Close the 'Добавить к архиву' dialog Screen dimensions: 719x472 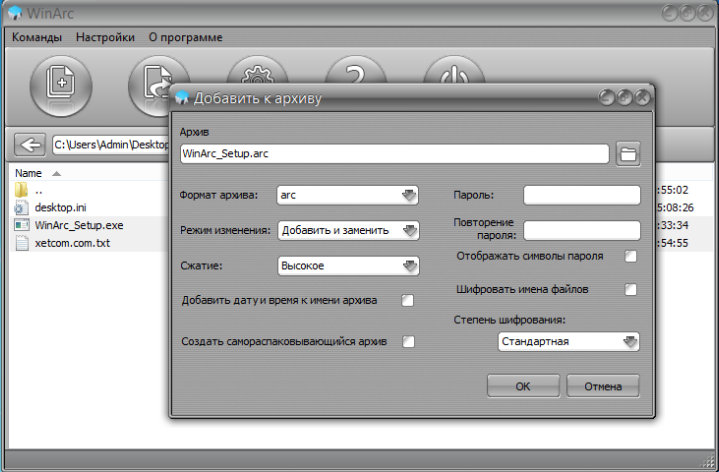tap(642, 97)
